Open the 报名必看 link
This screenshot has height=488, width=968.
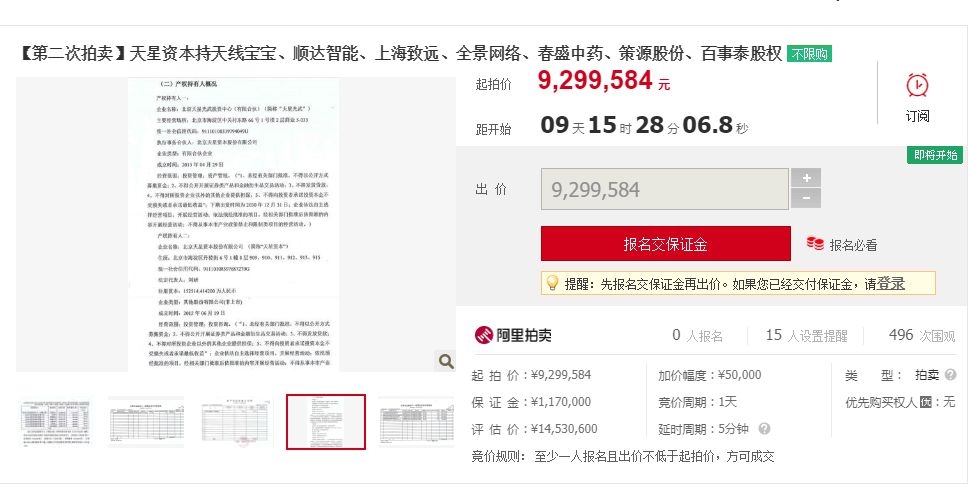[x=853, y=245]
